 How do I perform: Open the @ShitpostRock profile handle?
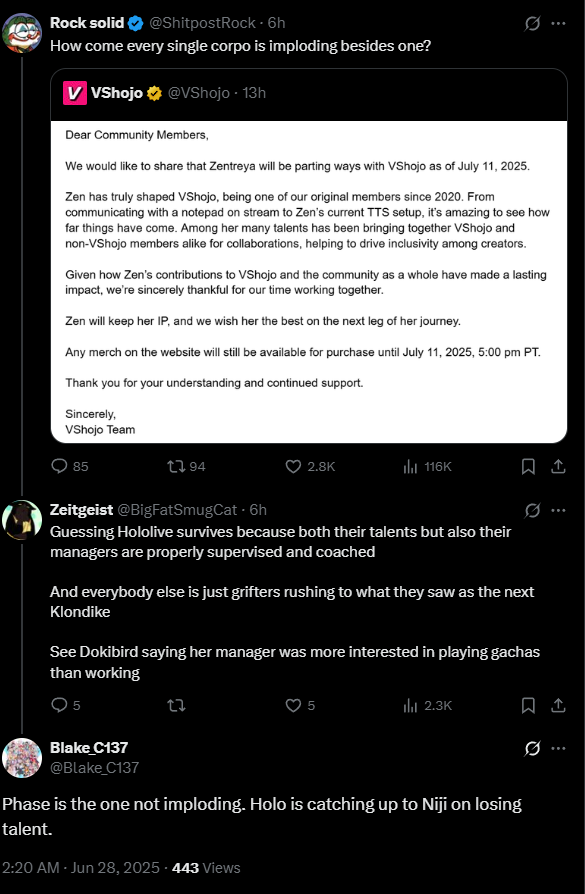coord(202,23)
